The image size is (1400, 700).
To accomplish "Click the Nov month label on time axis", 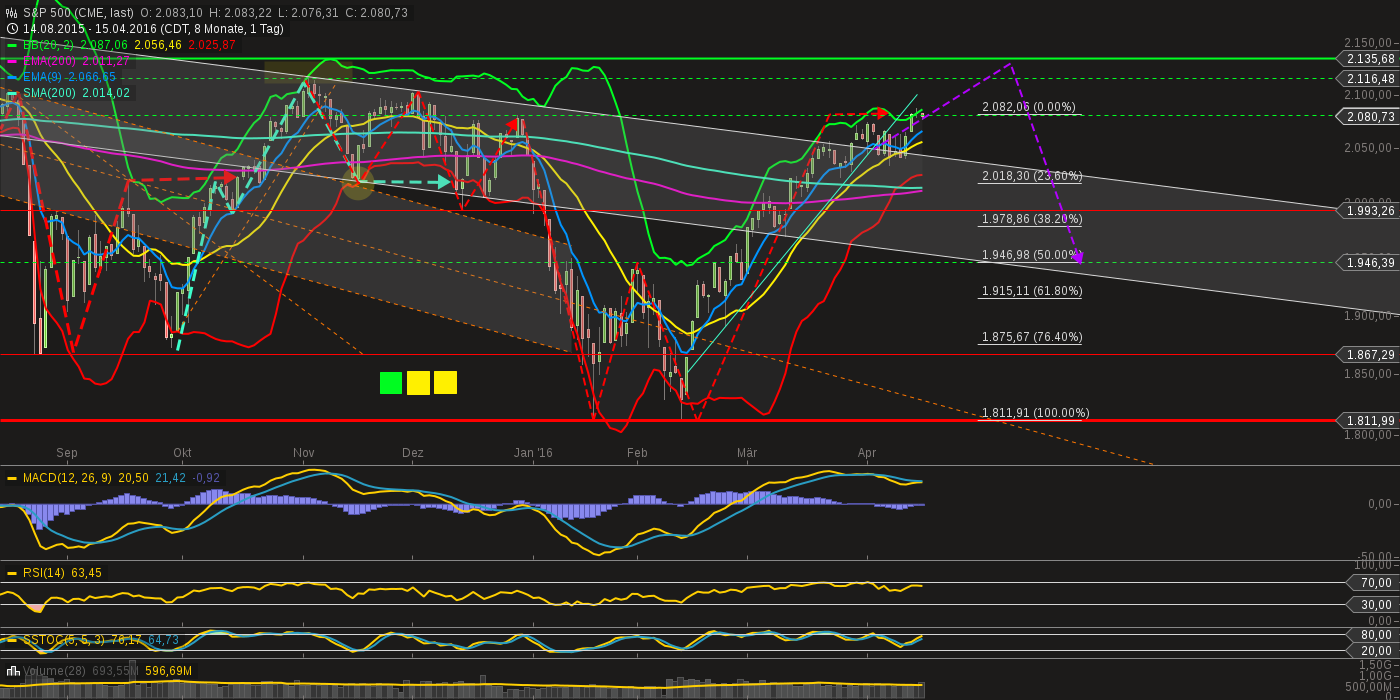I will [304, 453].
